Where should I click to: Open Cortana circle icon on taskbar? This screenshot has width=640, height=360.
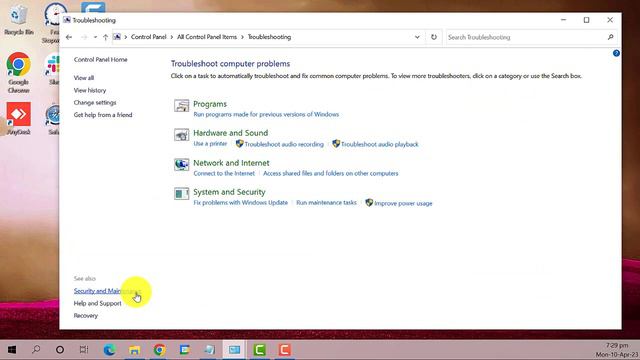pyautogui.click(x=60, y=350)
